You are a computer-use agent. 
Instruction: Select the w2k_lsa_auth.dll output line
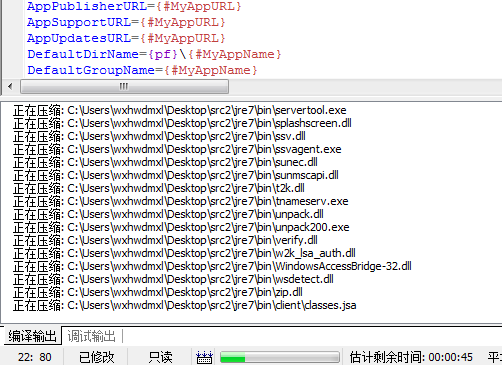coord(184,253)
